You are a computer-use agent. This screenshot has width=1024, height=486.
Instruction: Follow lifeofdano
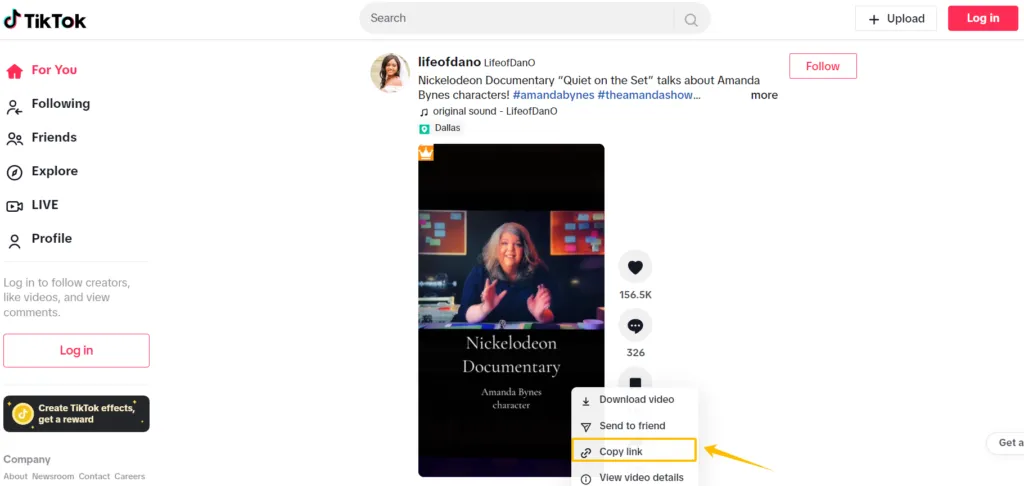click(823, 66)
